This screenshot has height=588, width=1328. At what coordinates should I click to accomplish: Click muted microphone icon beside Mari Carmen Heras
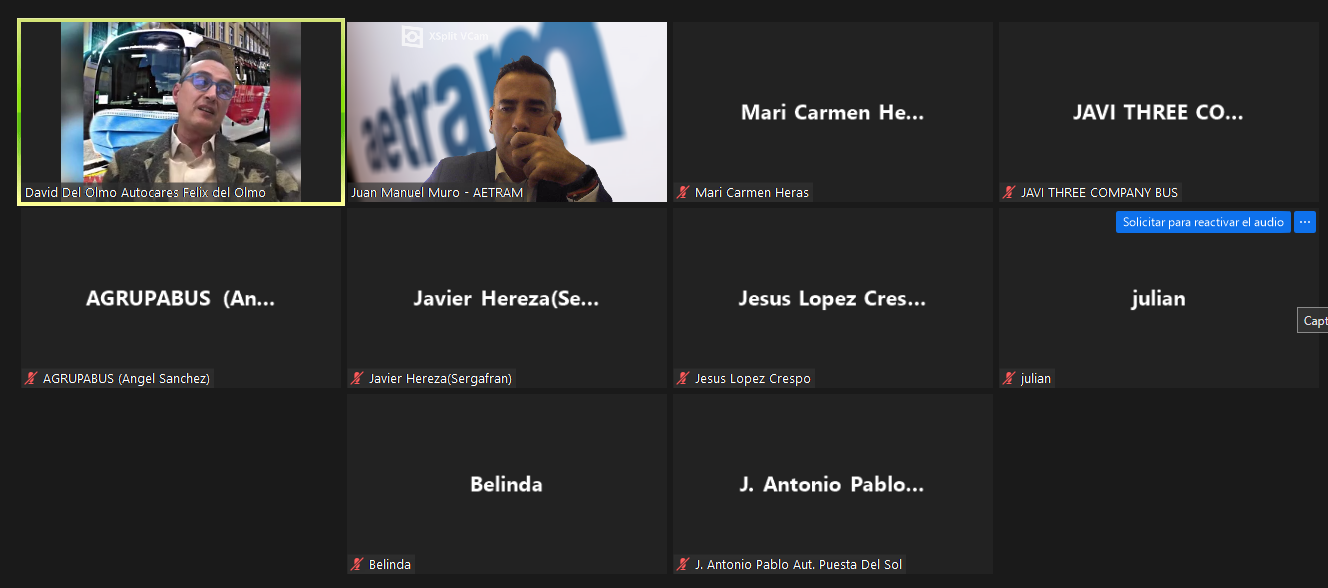tap(684, 192)
